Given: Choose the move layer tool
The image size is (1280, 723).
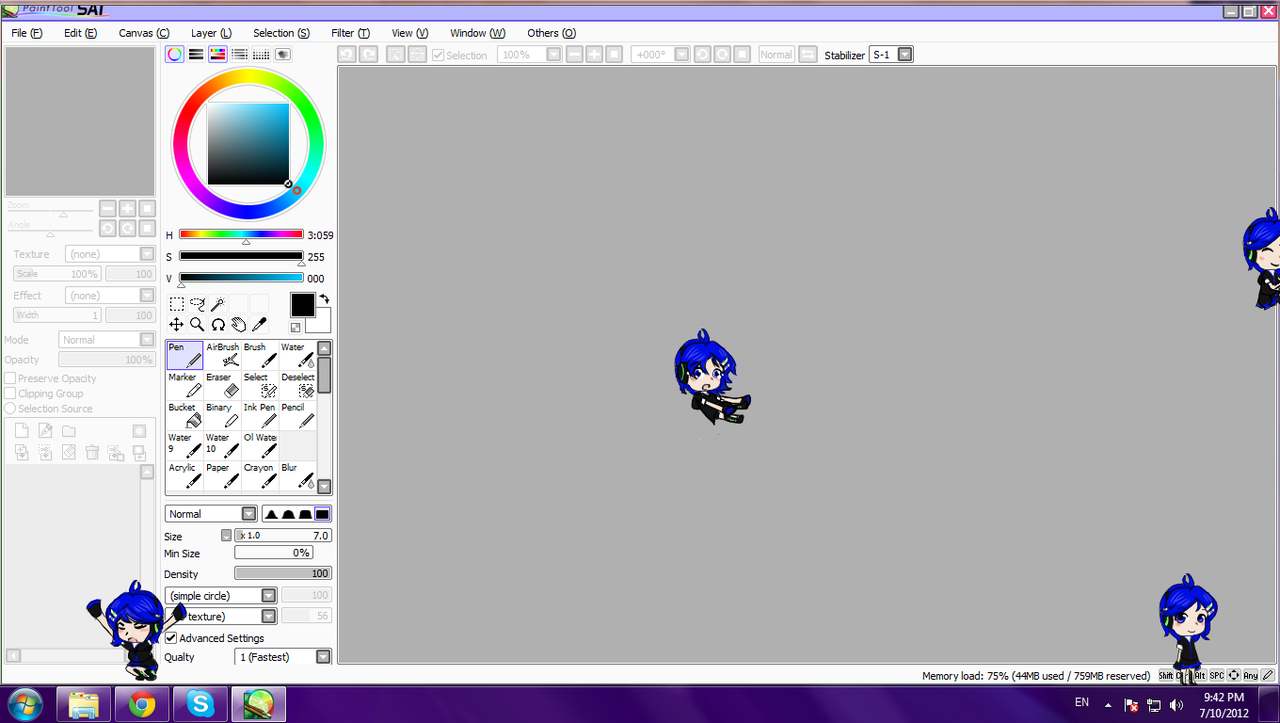Looking at the screenshot, I should (176, 324).
